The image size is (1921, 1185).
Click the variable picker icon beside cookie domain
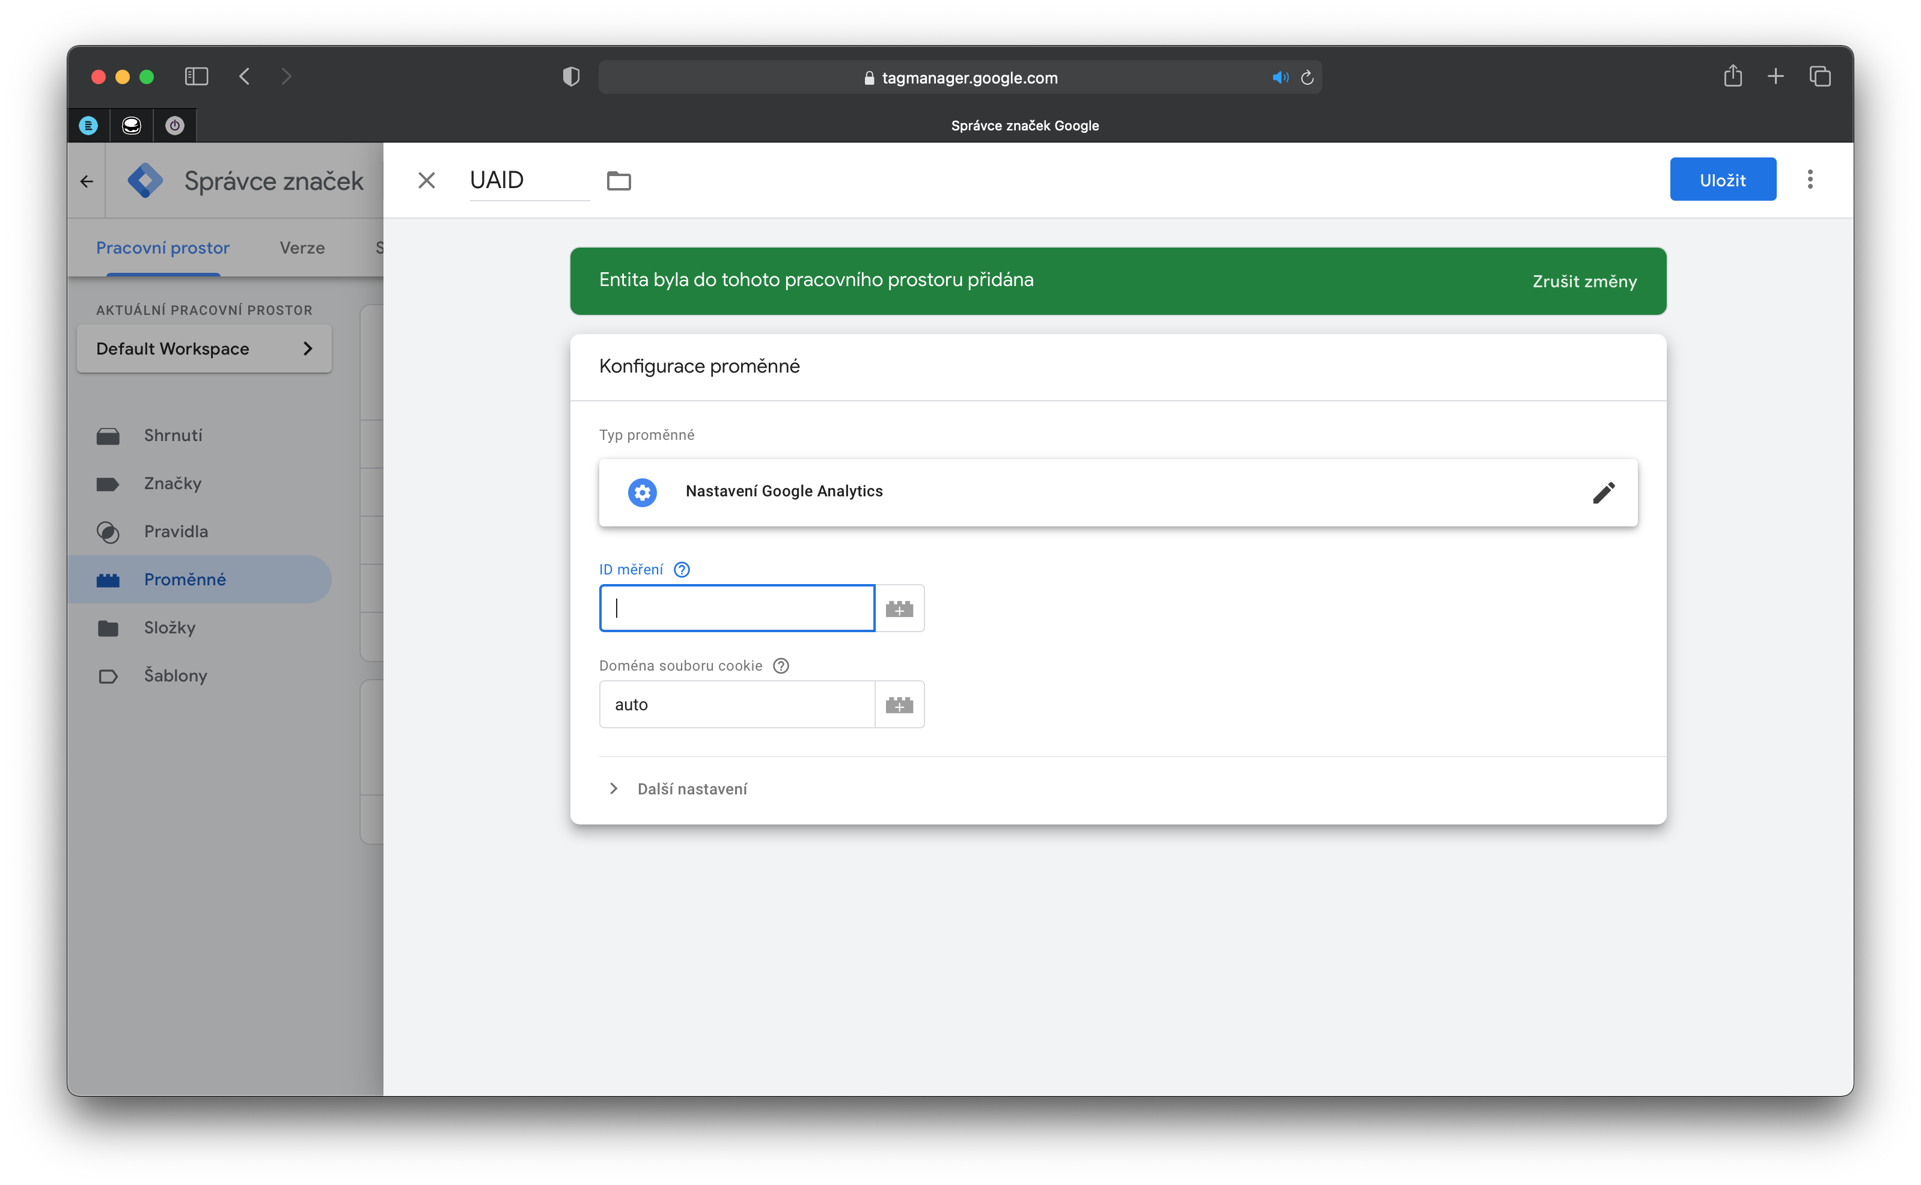coord(899,705)
